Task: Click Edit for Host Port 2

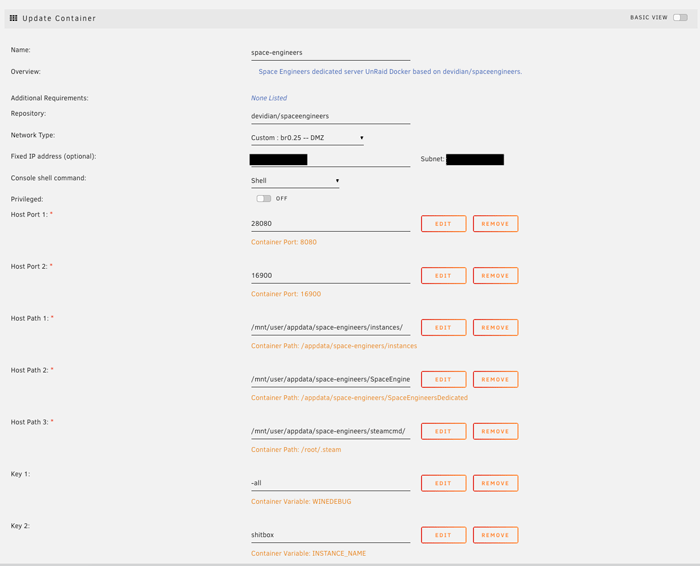Action: click(x=443, y=275)
